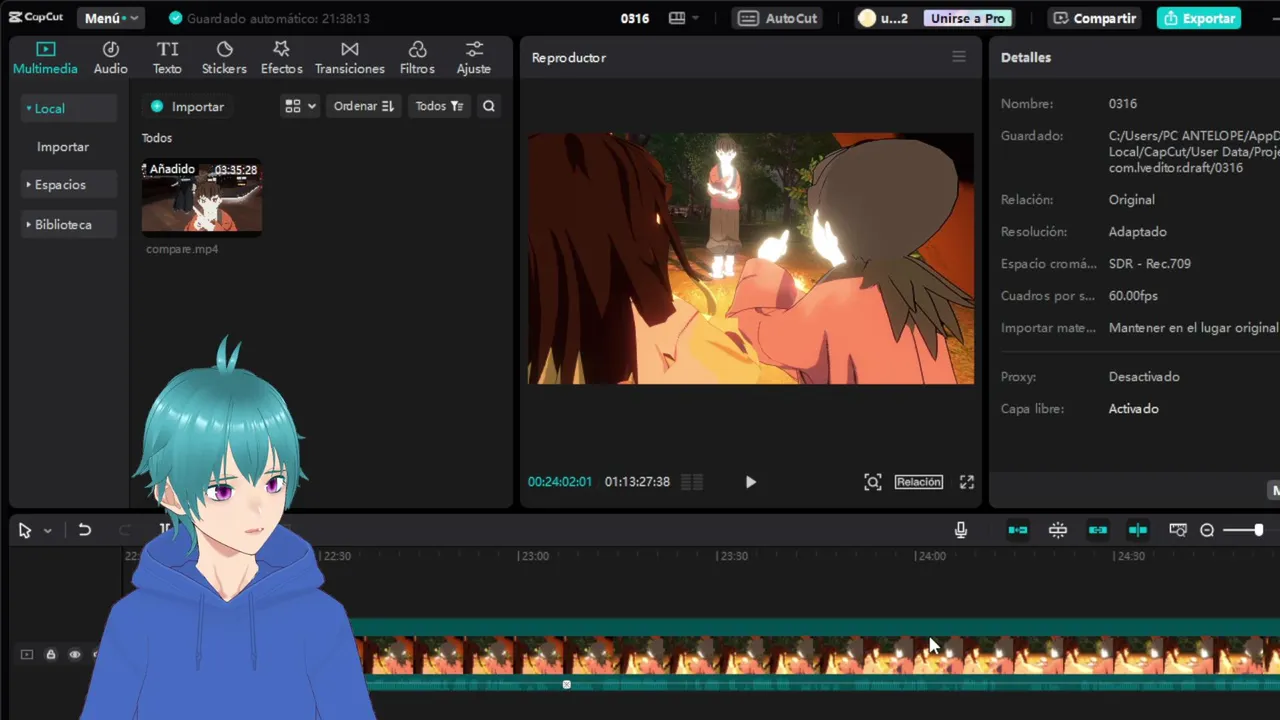
Task: Play the video preview
Action: click(751, 482)
